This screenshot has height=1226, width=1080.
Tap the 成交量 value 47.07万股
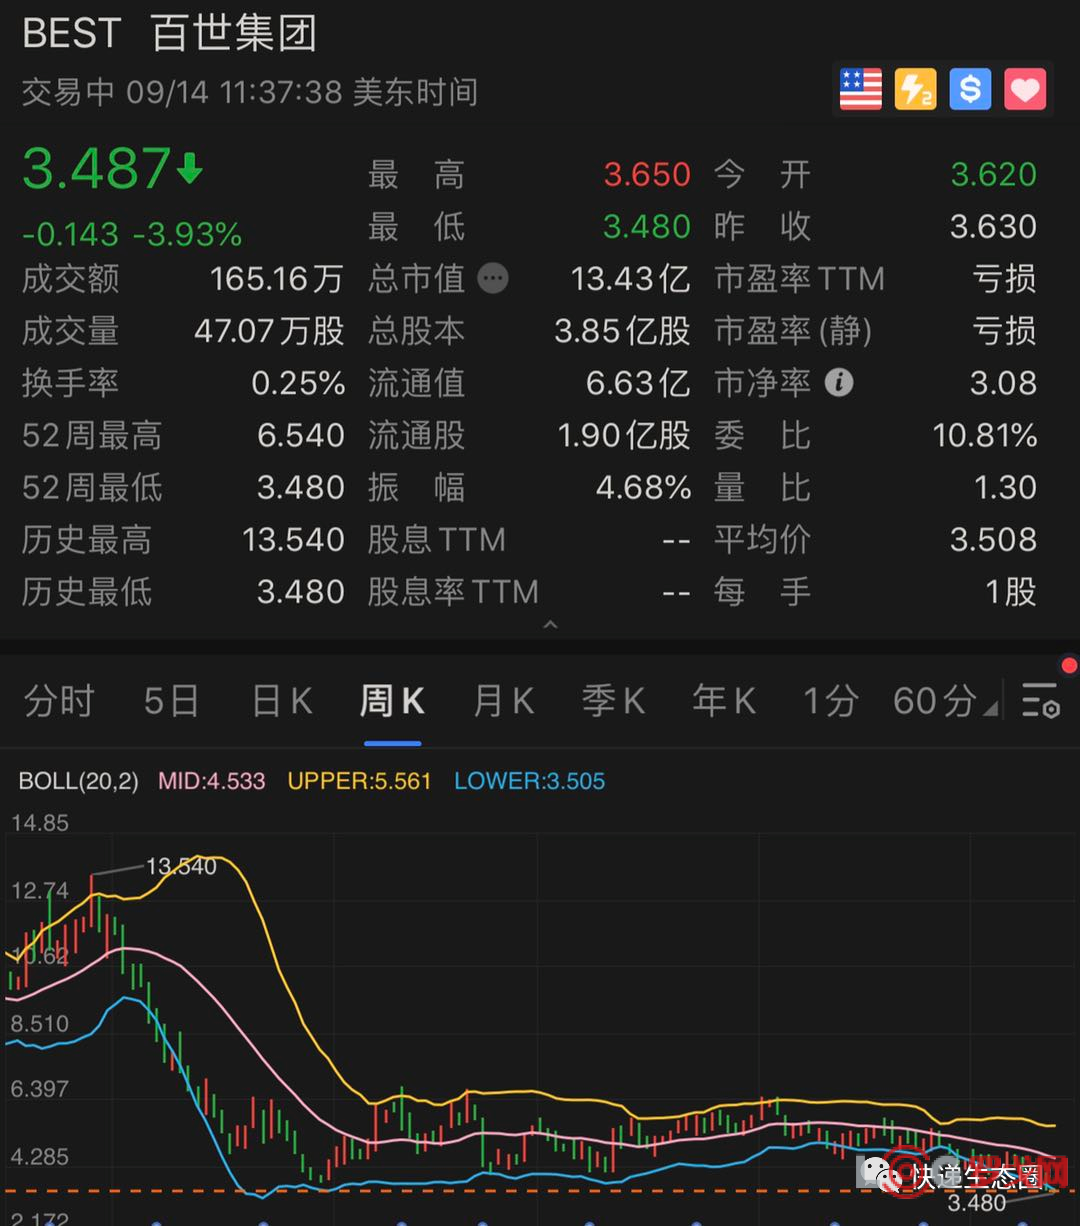click(x=269, y=330)
